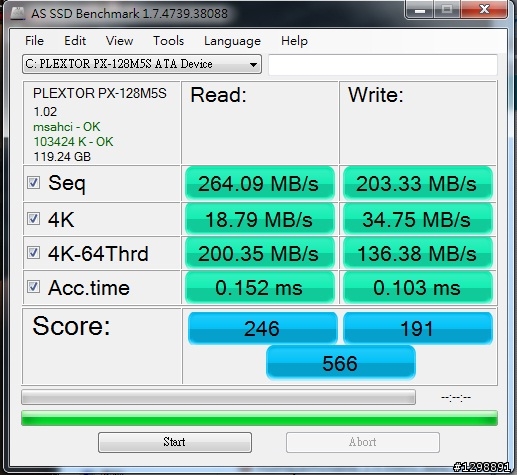Minimize the AS SSD Benchmark window
517x475 pixels.
coord(420,10)
